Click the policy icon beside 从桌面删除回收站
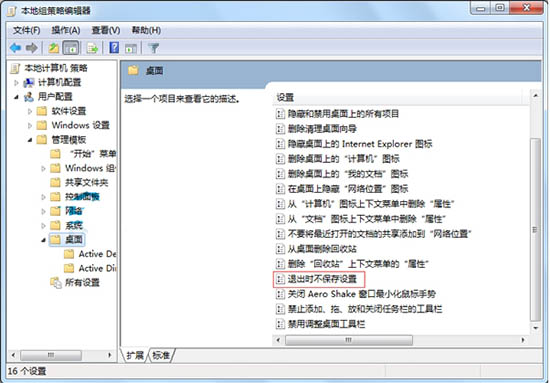The width and height of the screenshot is (550, 383). [x=280, y=249]
